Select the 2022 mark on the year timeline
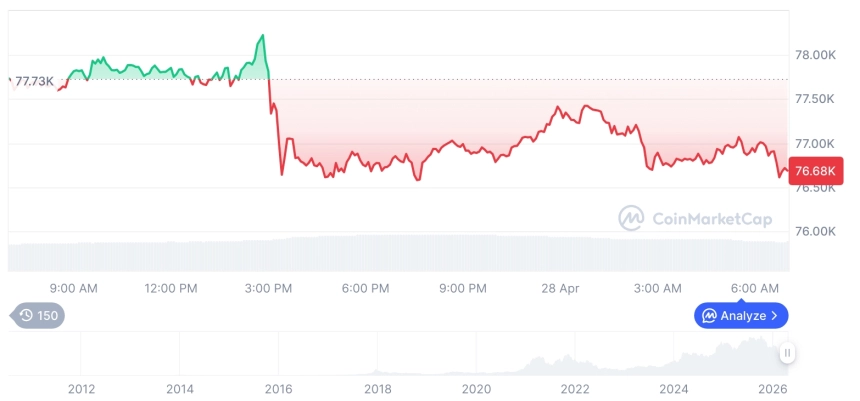 click(x=575, y=389)
